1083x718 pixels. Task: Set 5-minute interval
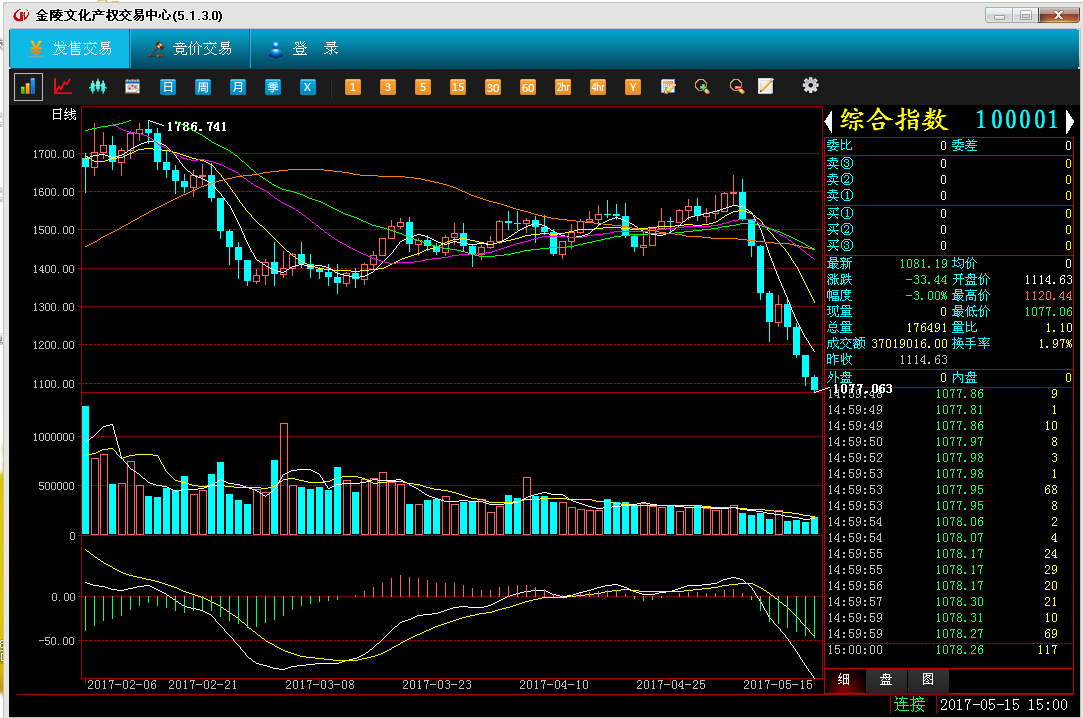click(423, 86)
